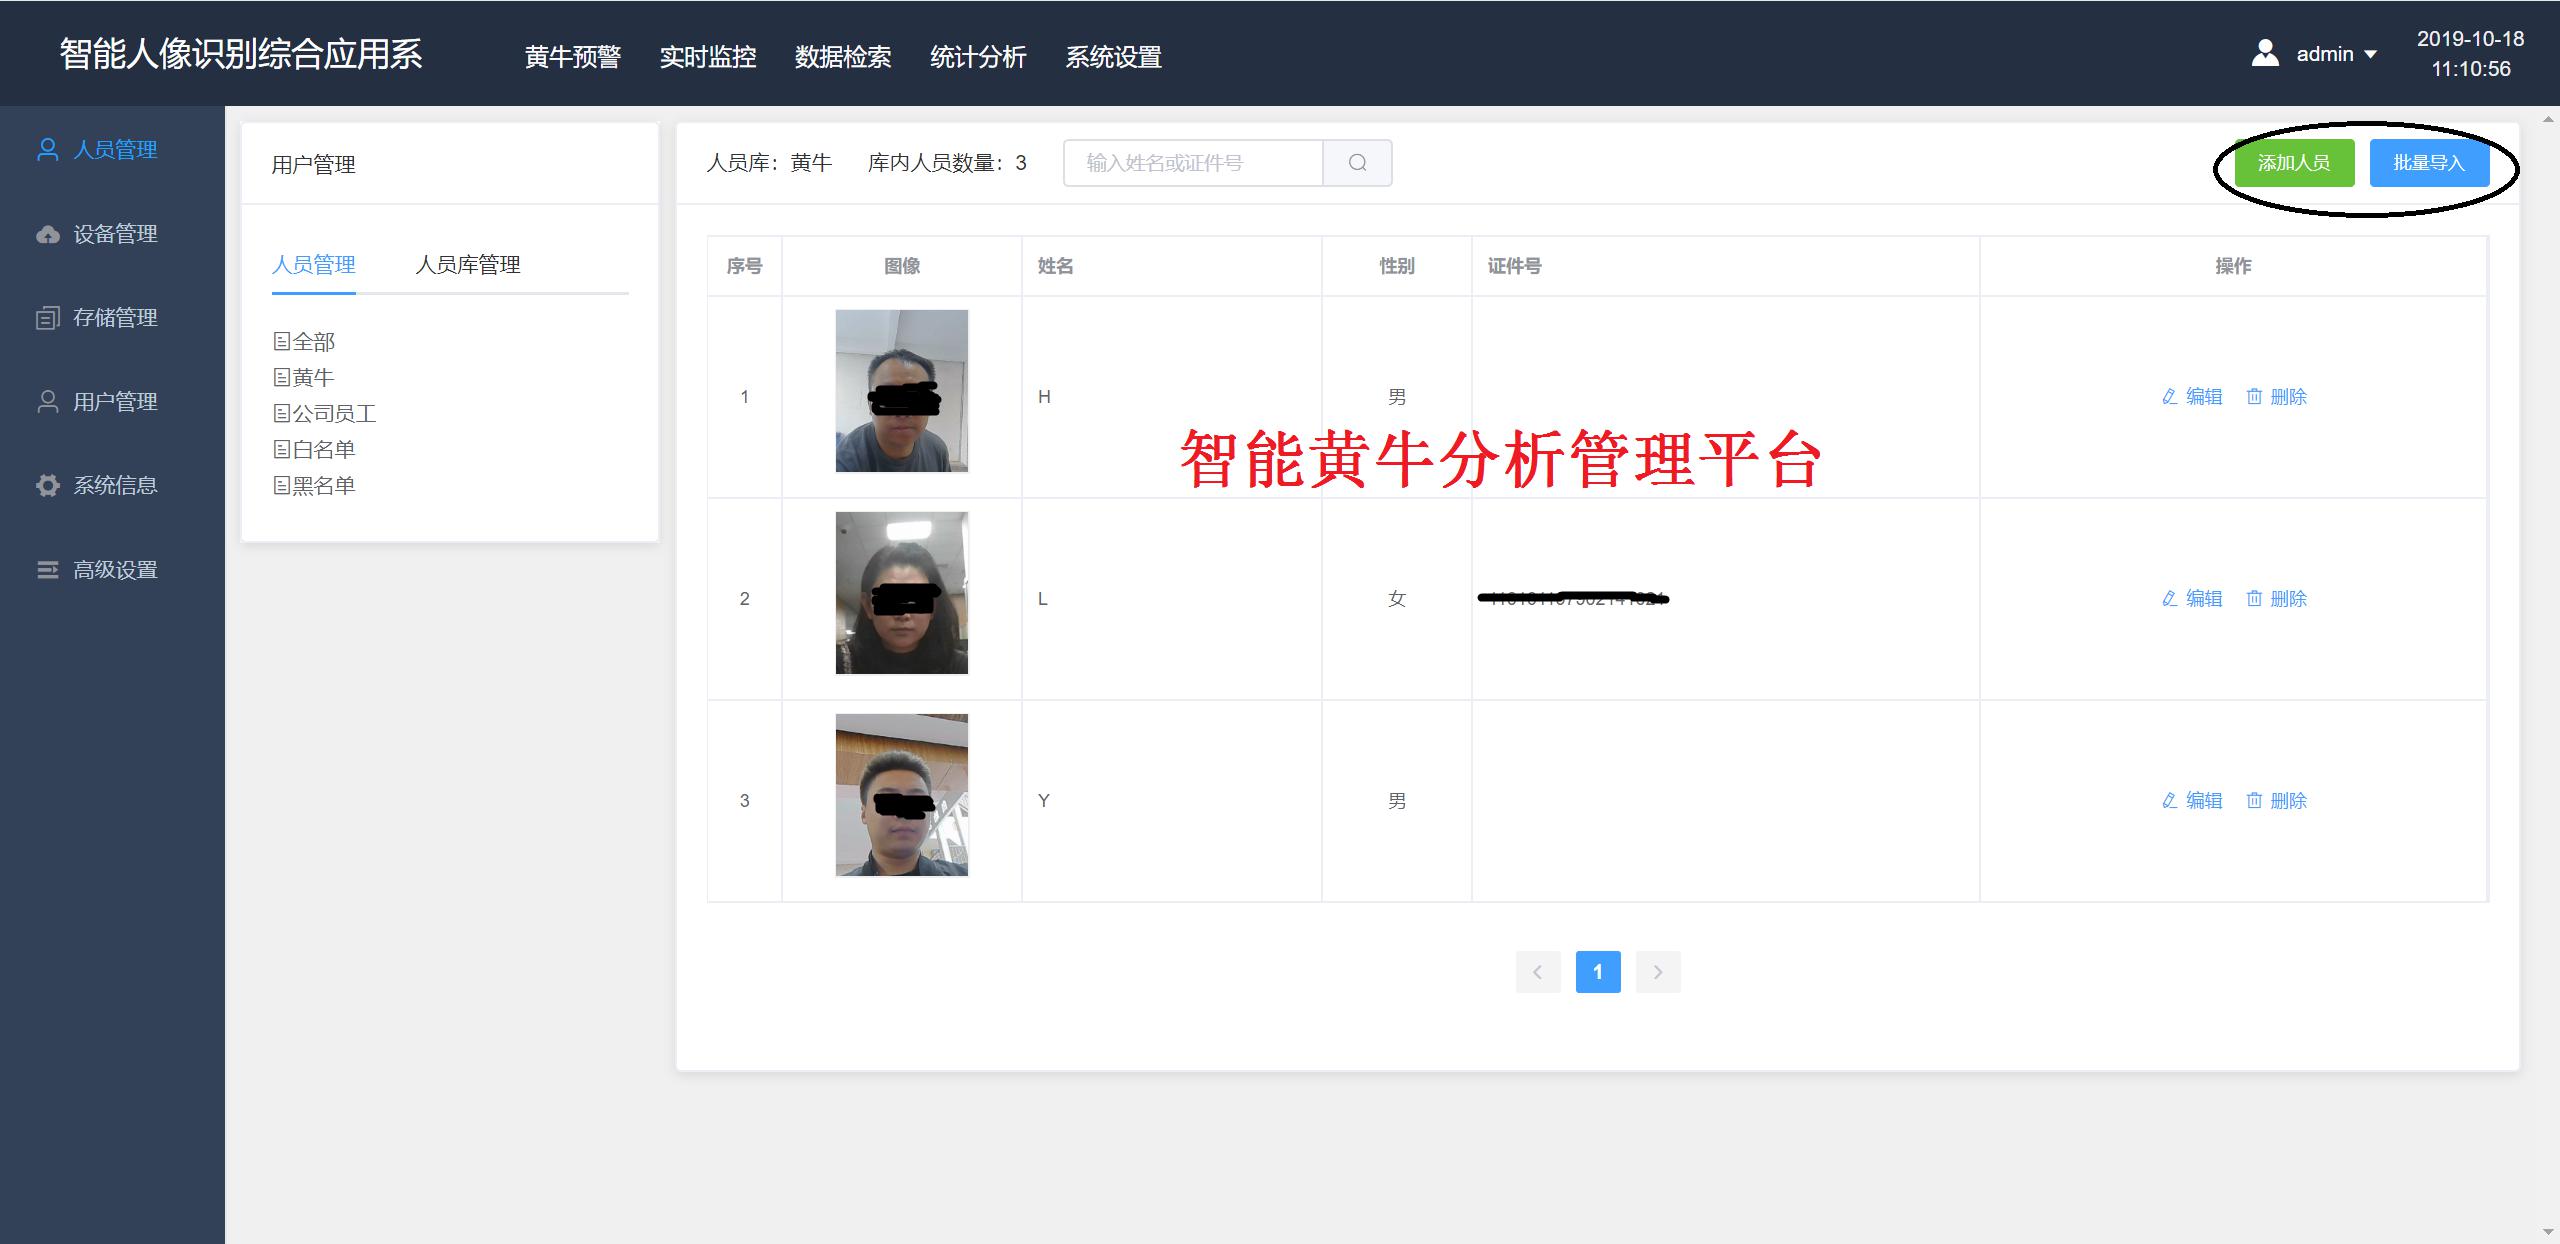Click the photo thumbnail of person L
This screenshot has width=2560, height=1244.
click(x=902, y=593)
